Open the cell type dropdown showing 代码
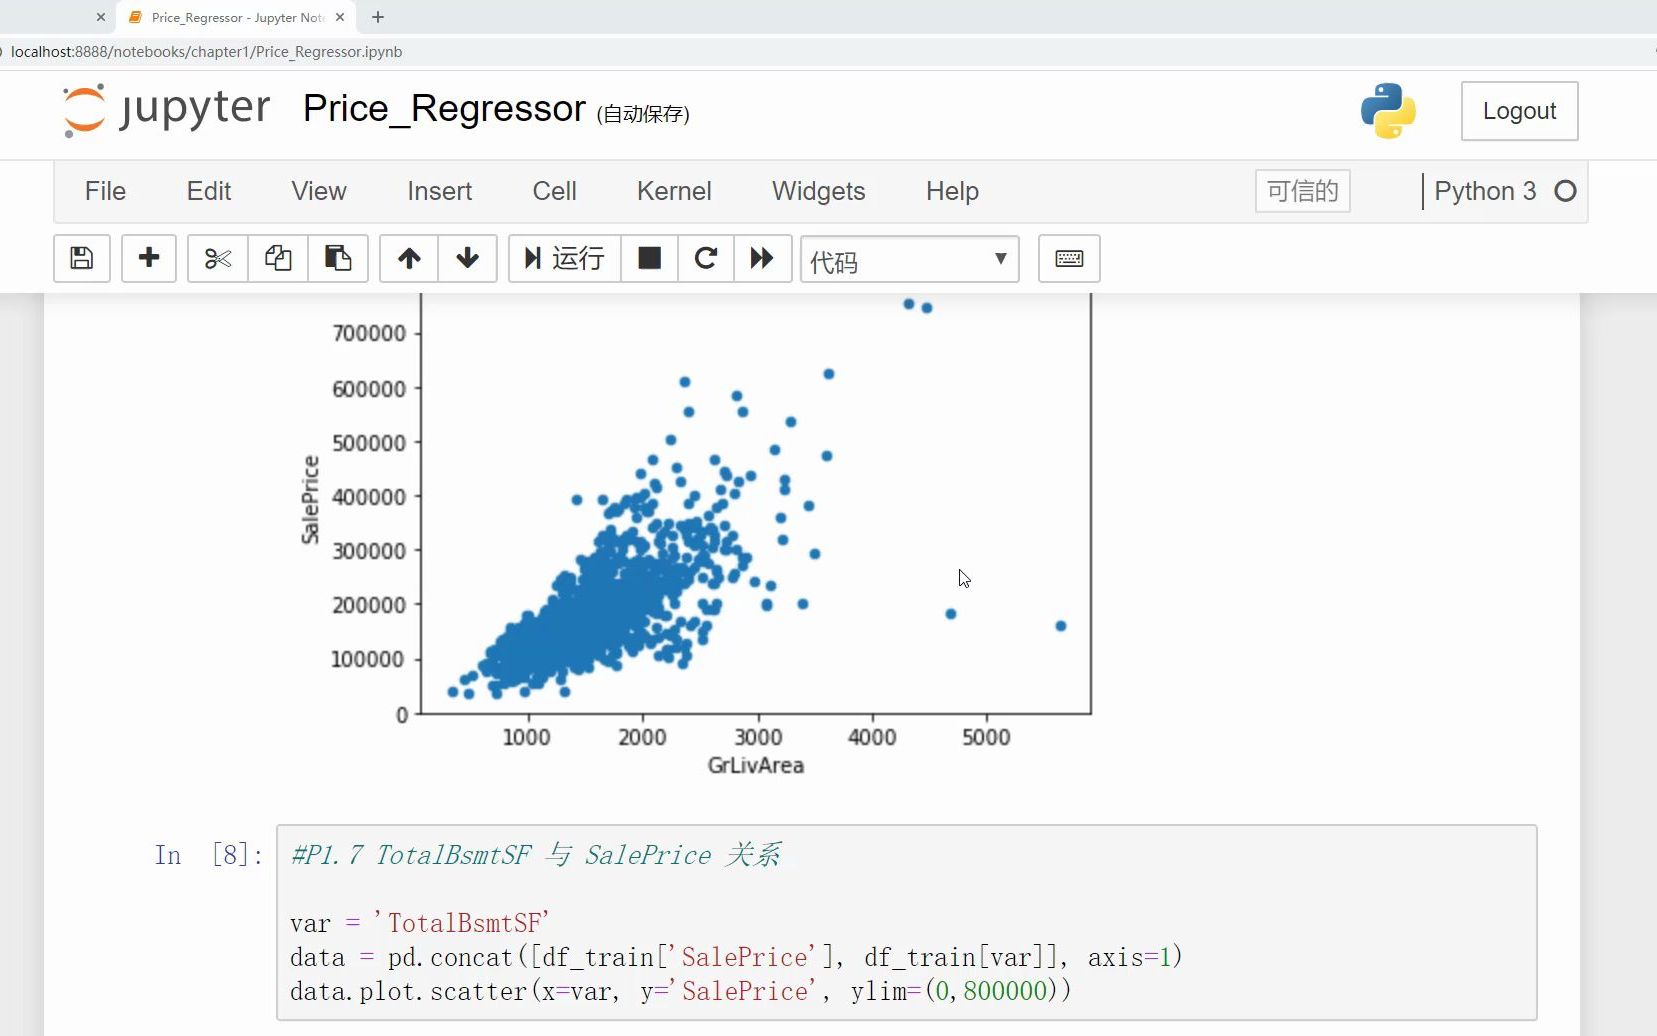 pyautogui.click(x=909, y=260)
